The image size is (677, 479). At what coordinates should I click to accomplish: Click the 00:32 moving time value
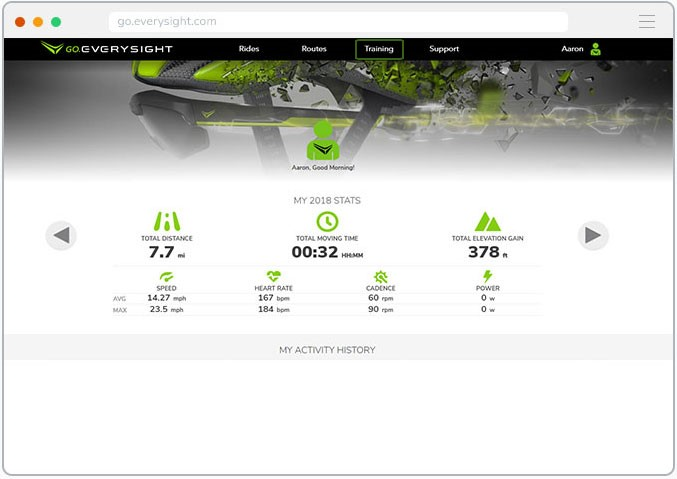point(327,252)
